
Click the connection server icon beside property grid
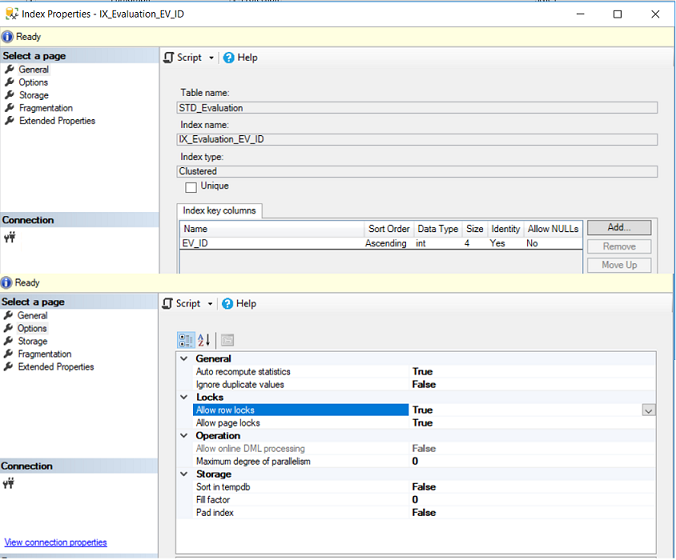click(x=10, y=484)
